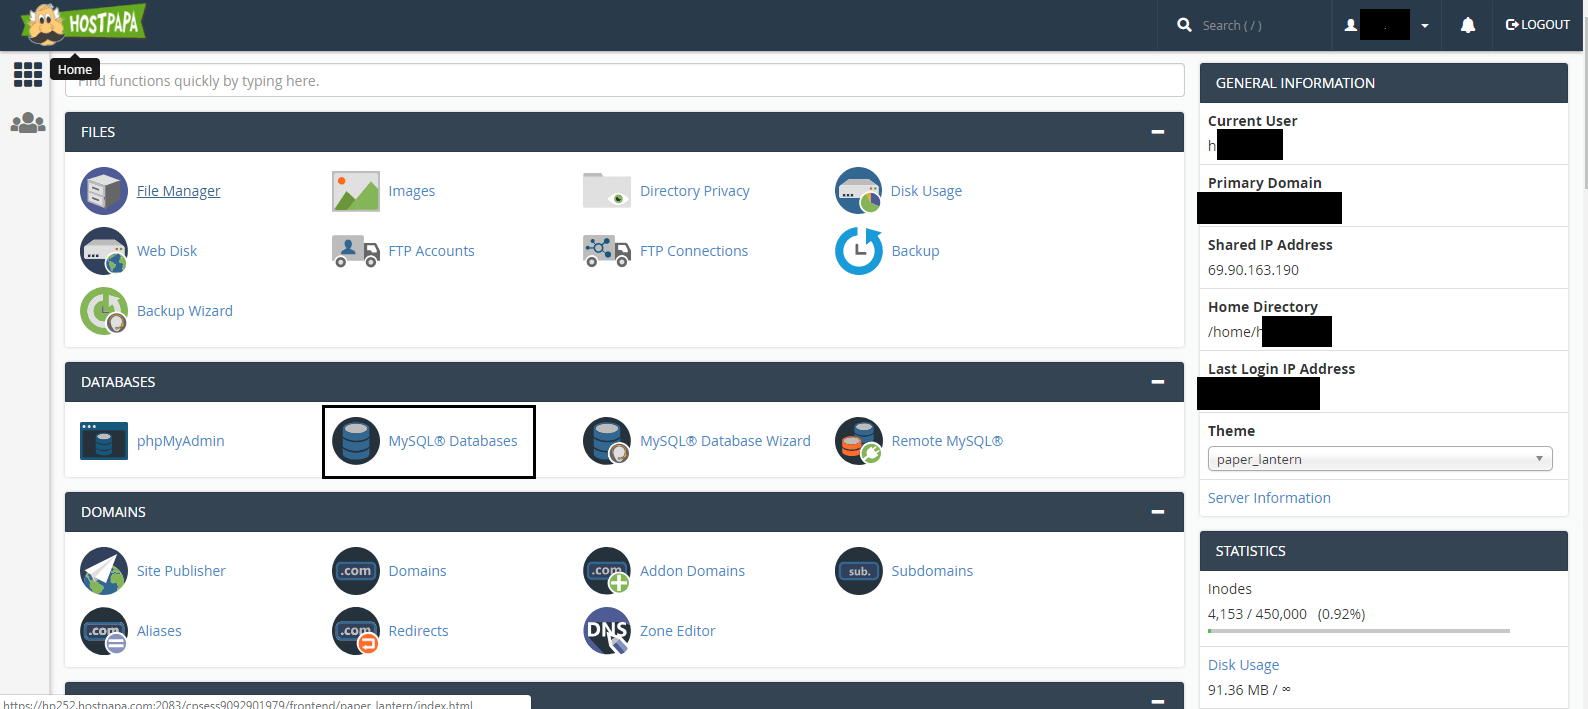Click the Home grid icon in sidebar
The height and width of the screenshot is (709, 1588).
[28, 74]
